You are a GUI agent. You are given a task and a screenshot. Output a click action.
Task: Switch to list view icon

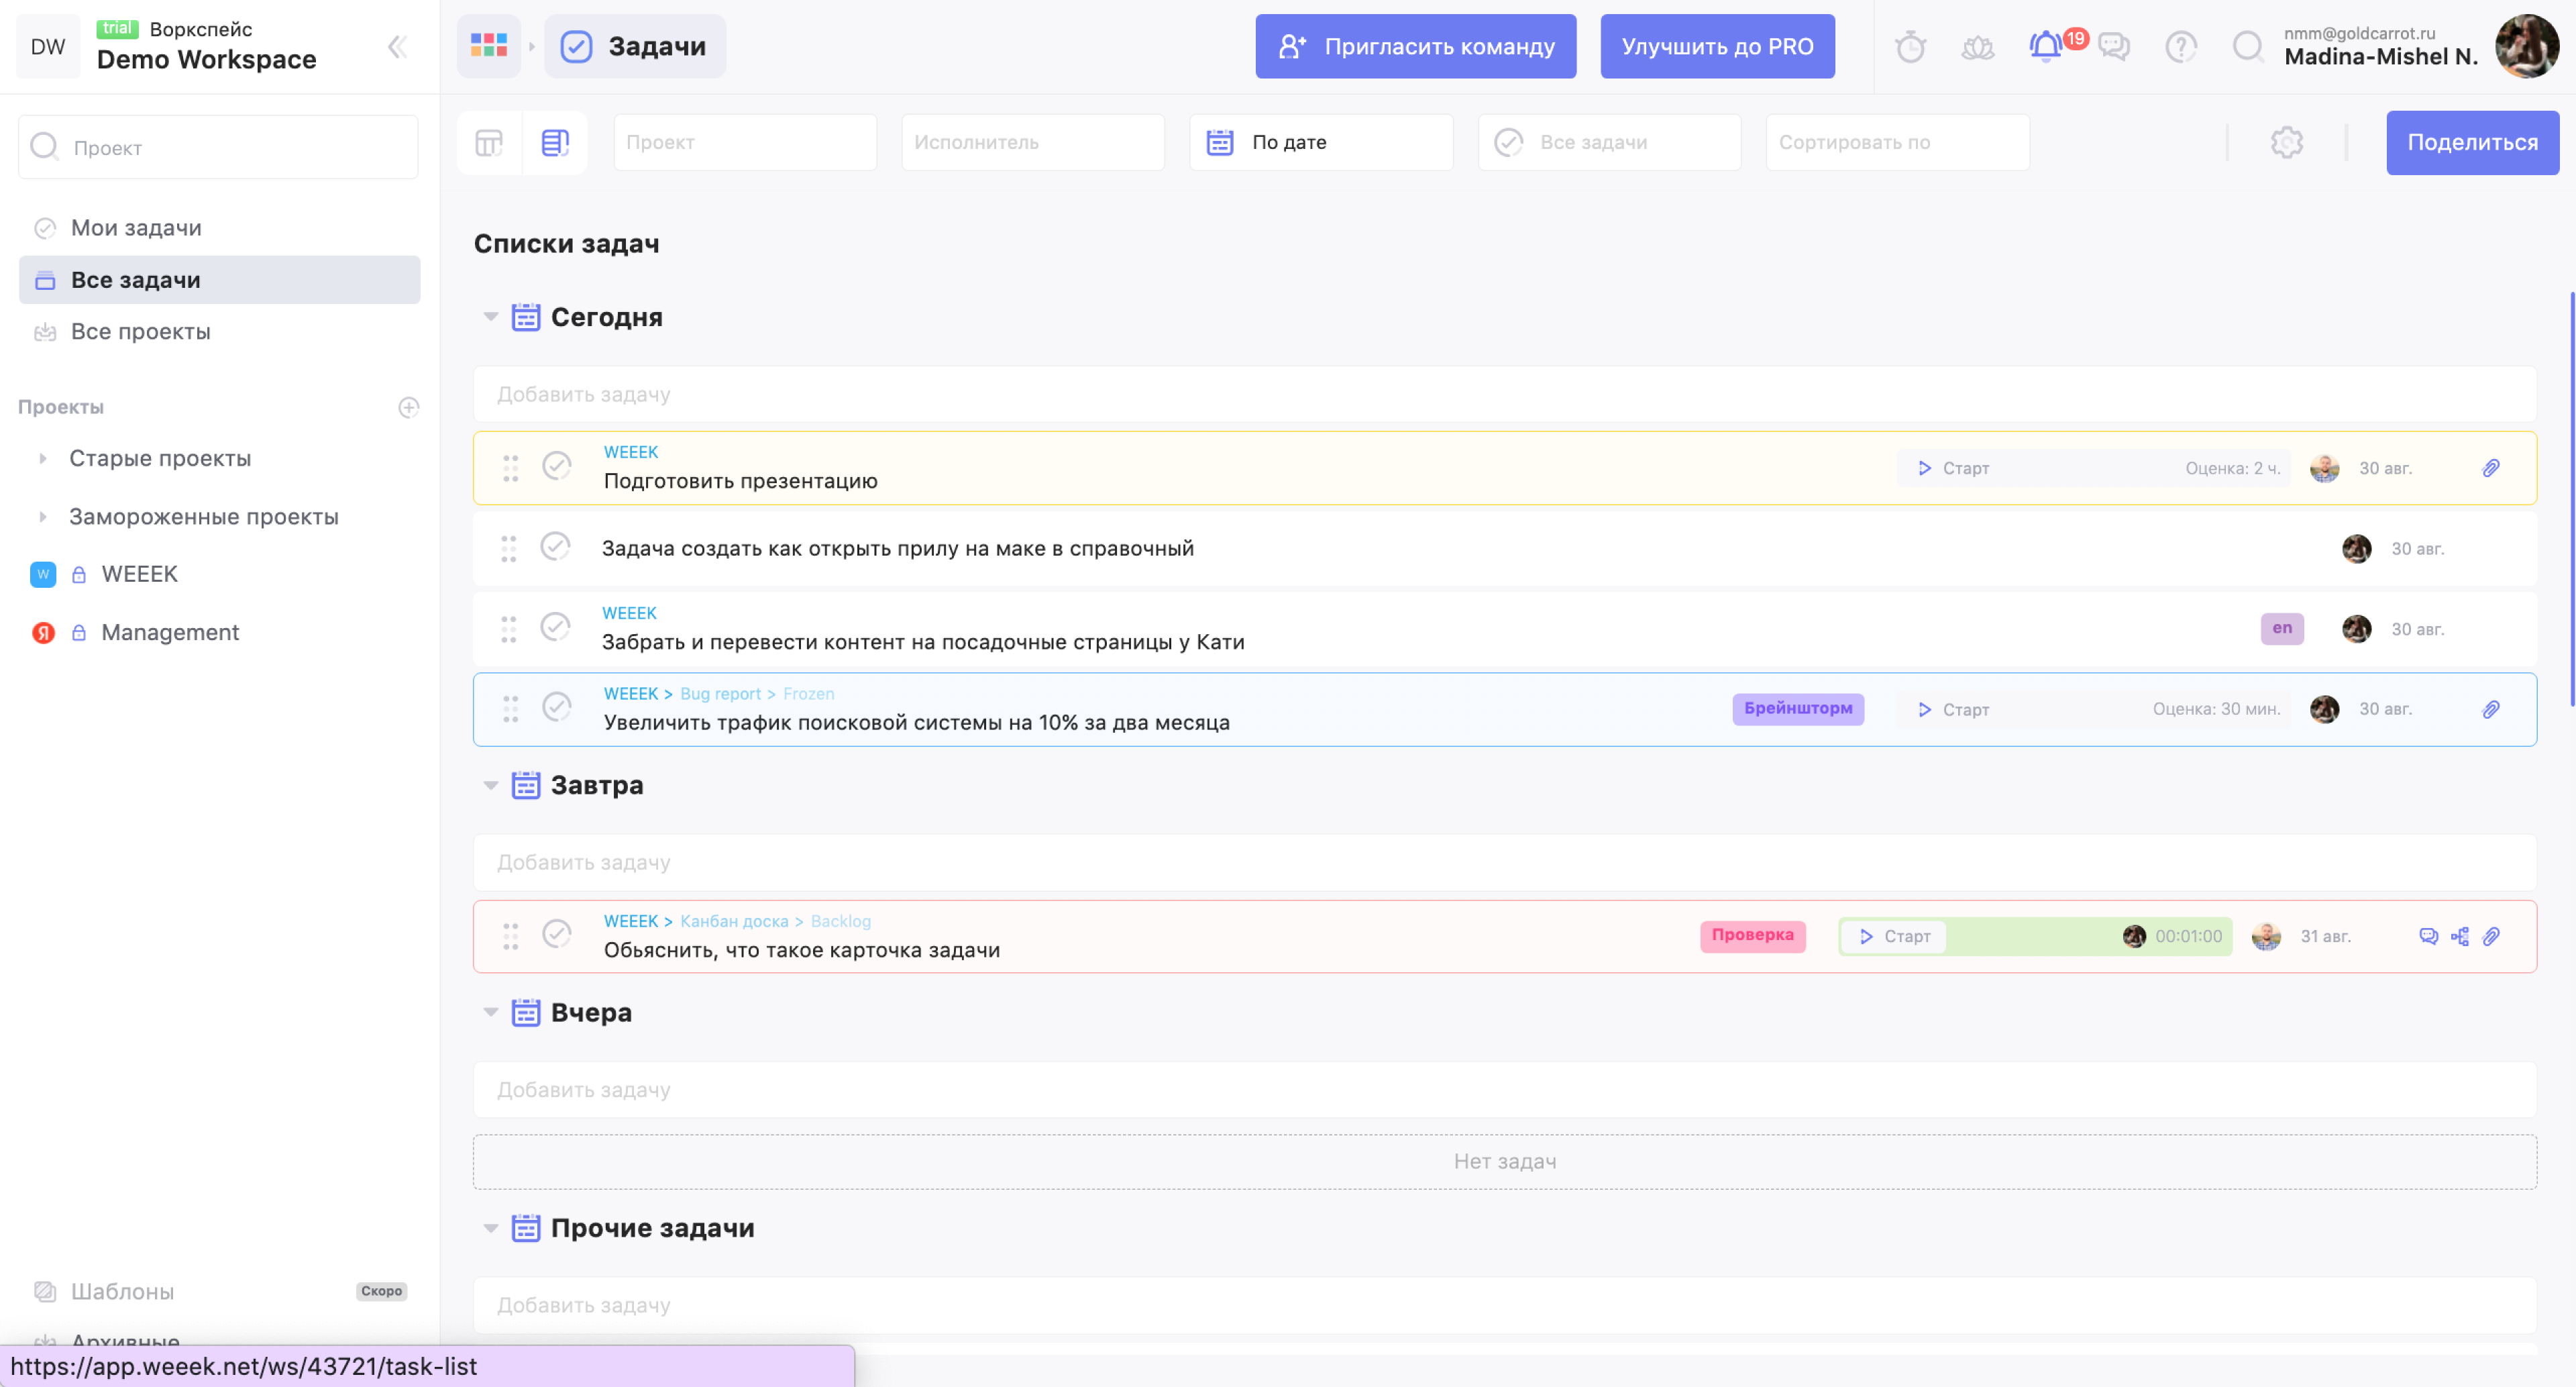point(555,143)
